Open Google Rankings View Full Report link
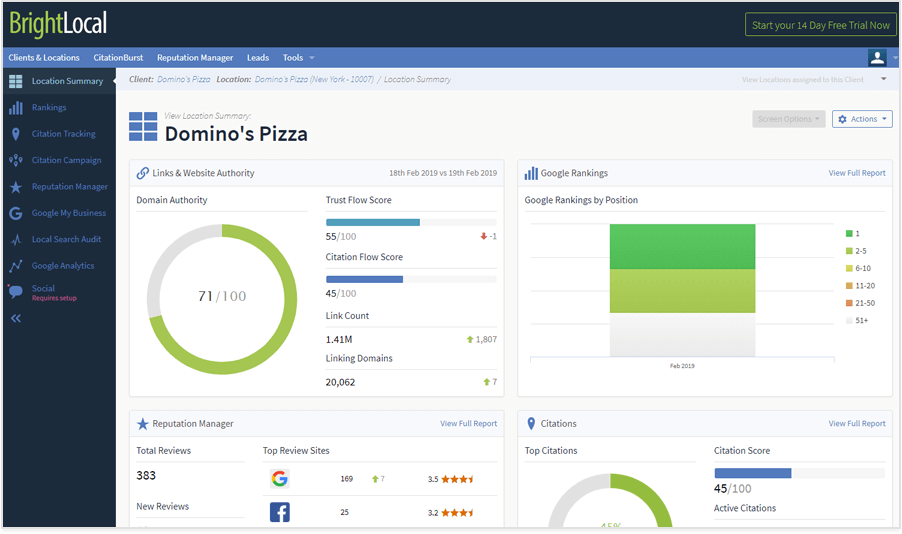The image size is (902, 534). (x=856, y=173)
